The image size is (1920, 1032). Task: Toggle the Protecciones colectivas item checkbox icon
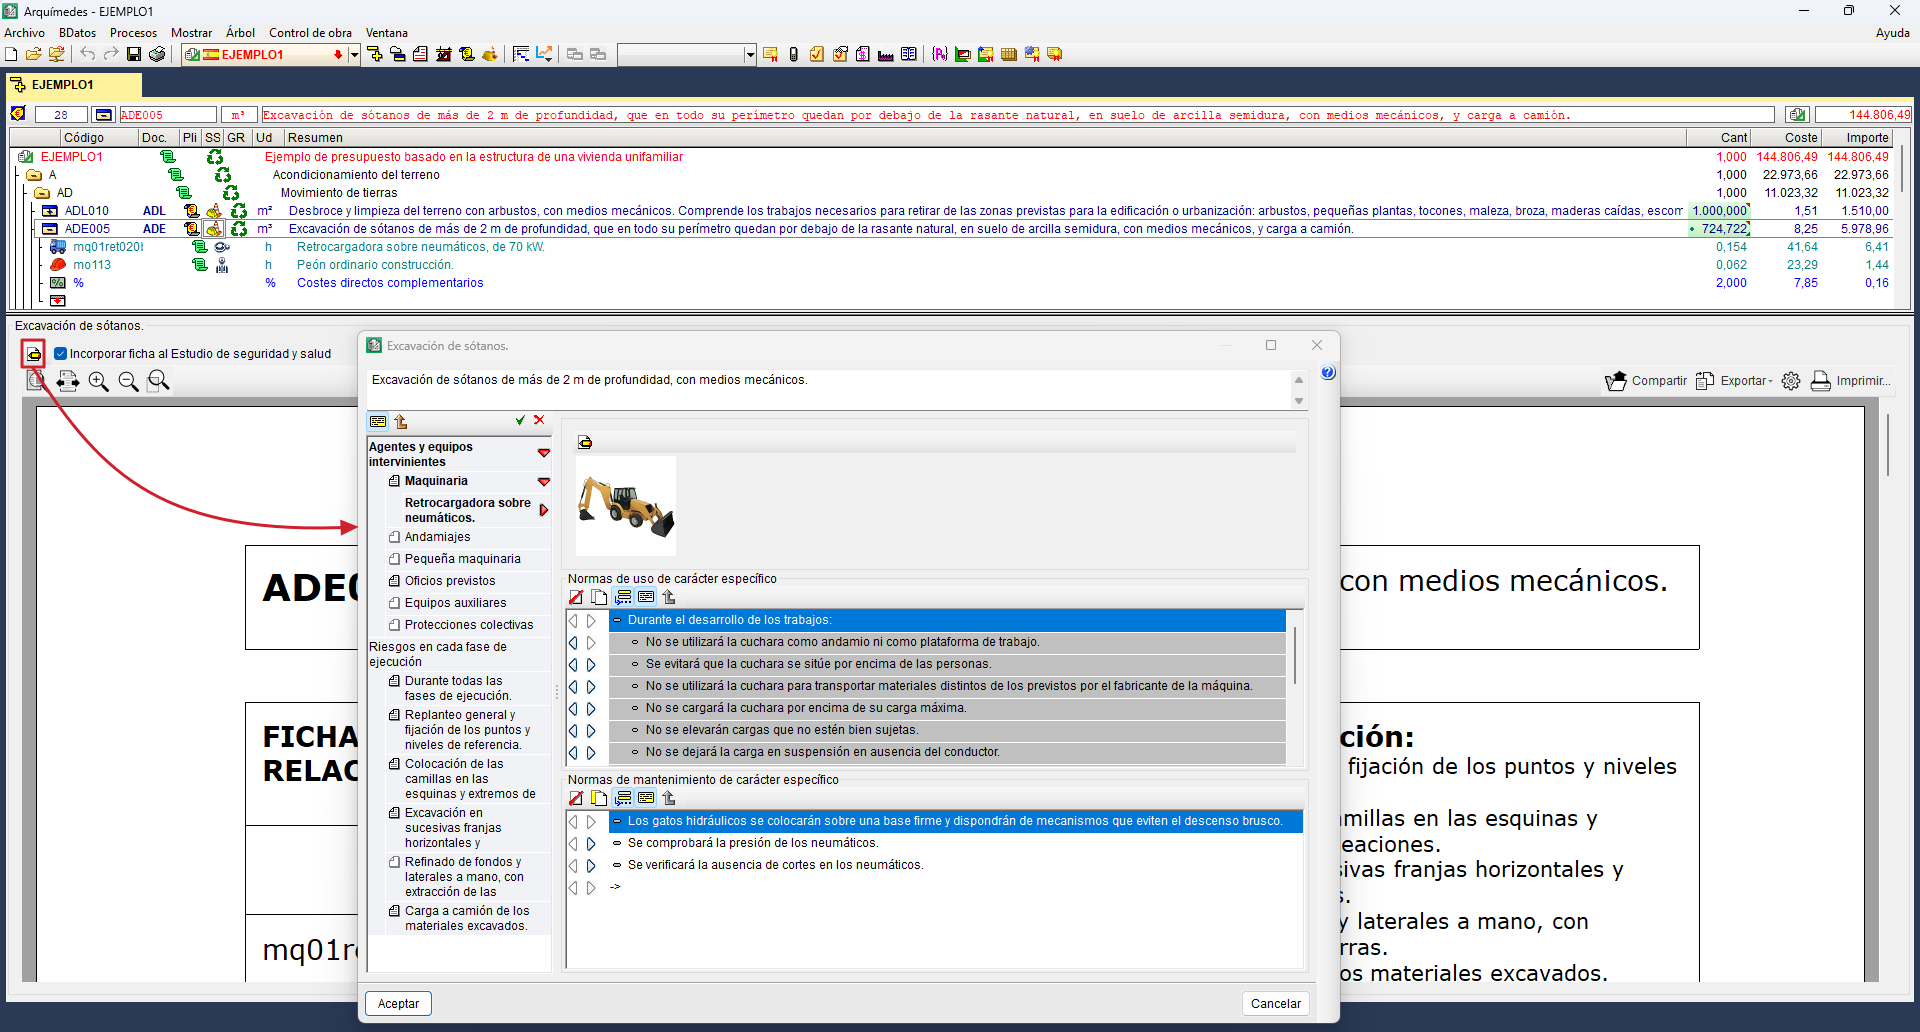pos(394,625)
